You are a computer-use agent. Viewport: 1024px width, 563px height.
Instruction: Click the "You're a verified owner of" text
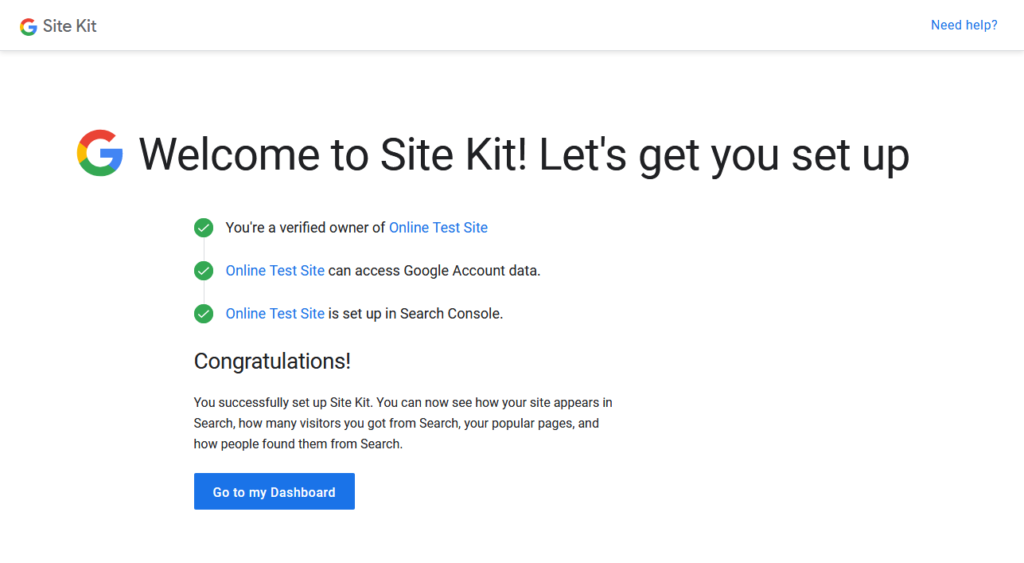(305, 228)
